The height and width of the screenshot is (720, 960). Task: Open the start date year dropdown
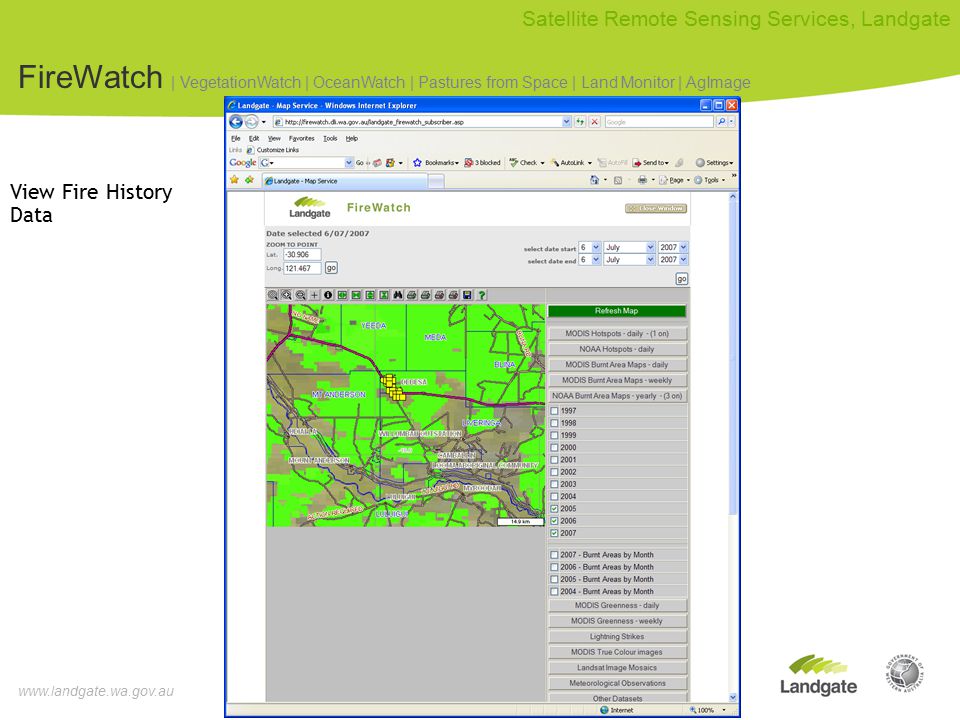tap(673, 247)
